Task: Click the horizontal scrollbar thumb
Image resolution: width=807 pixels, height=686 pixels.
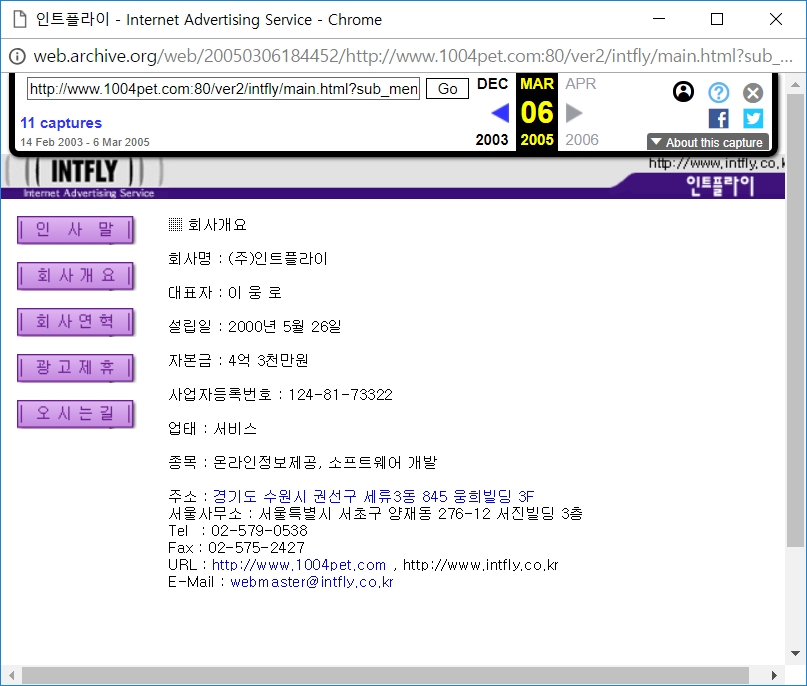Action: point(385,675)
